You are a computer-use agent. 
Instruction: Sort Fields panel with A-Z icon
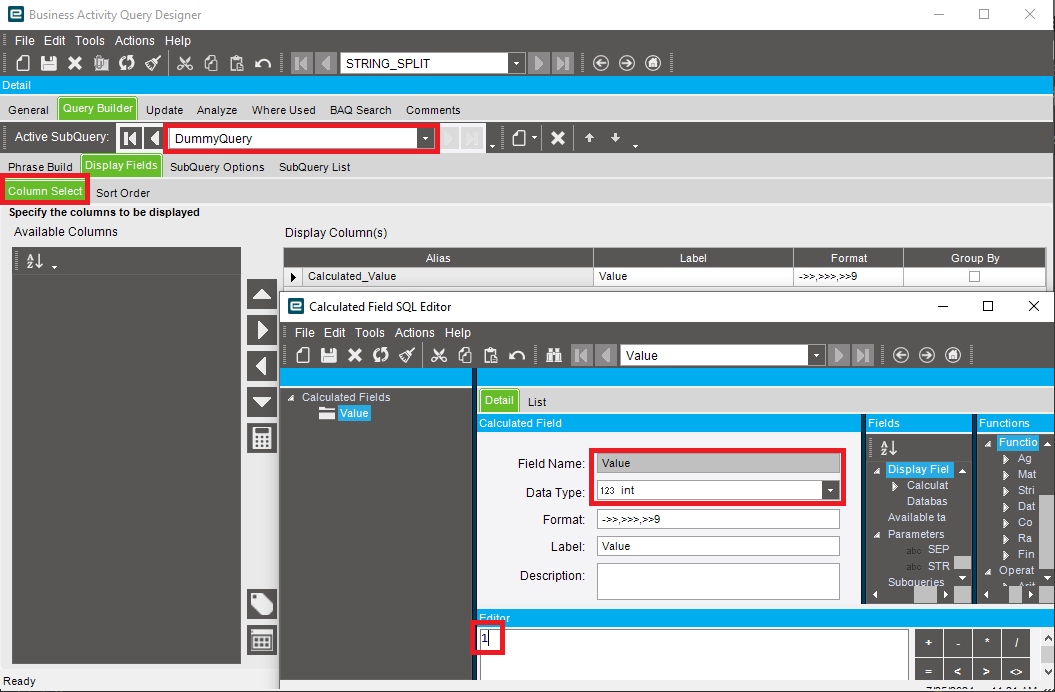(889, 448)
